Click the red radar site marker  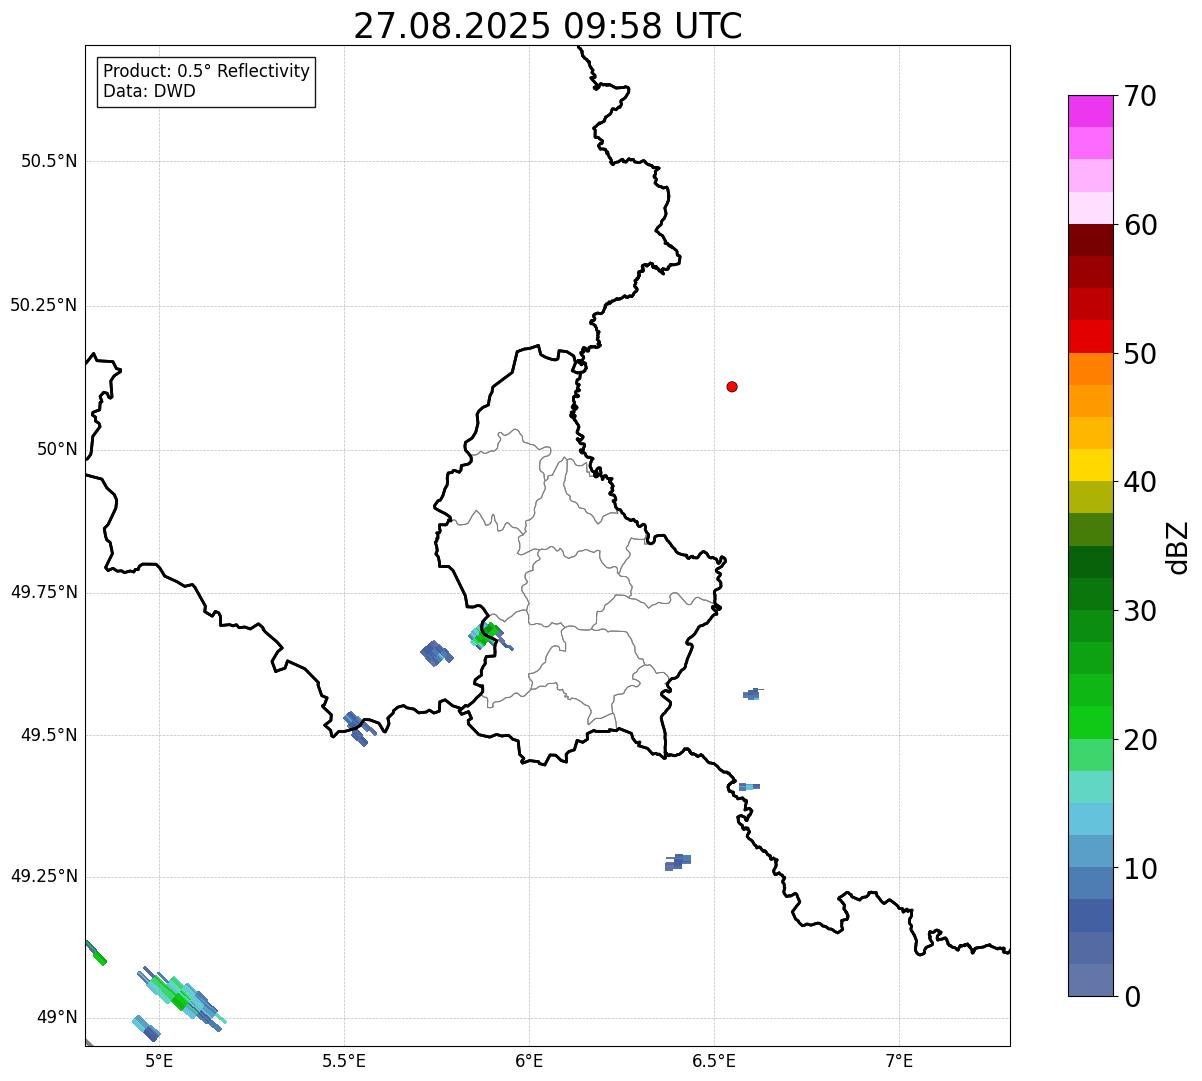pyautogui.click(x=732, y=386)
